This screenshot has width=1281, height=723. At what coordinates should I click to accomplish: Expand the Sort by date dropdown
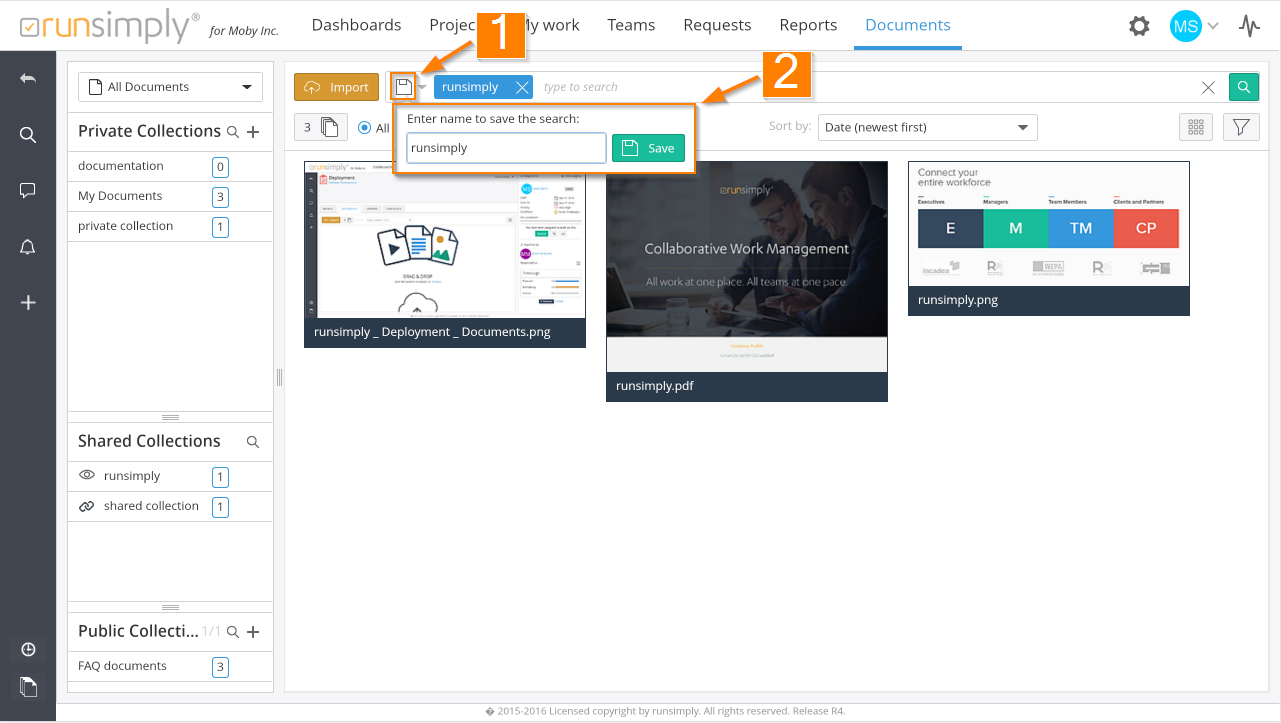pos(927,127)
